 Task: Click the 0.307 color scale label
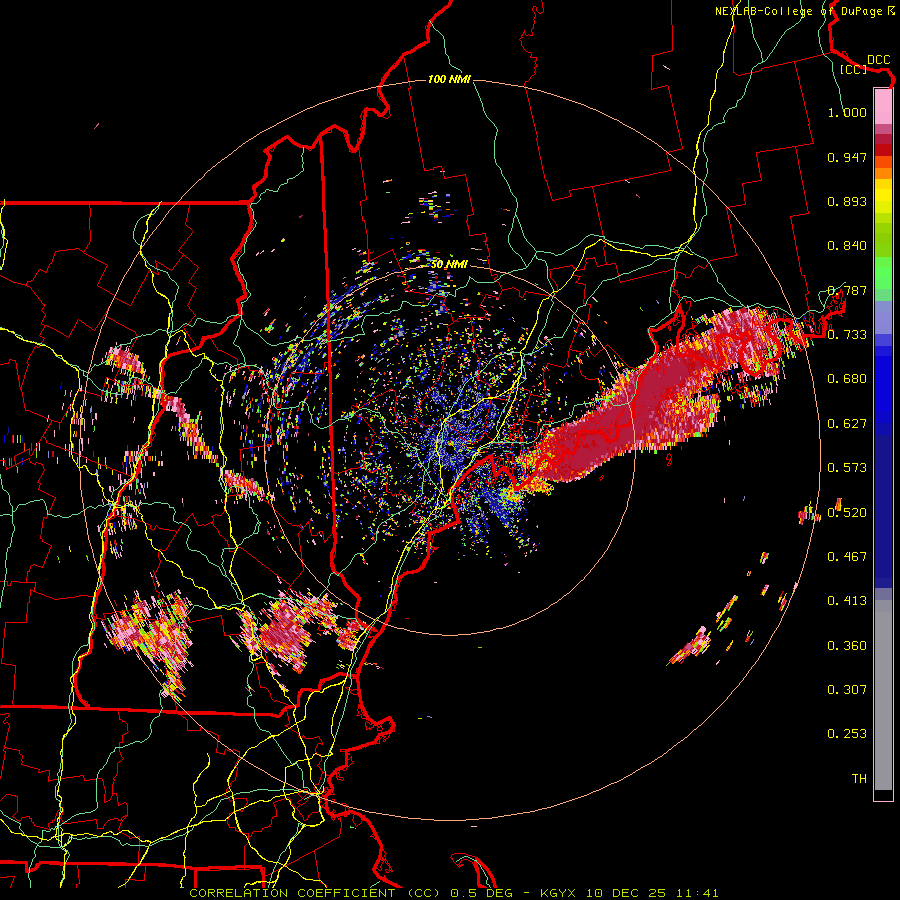(847, 689)
